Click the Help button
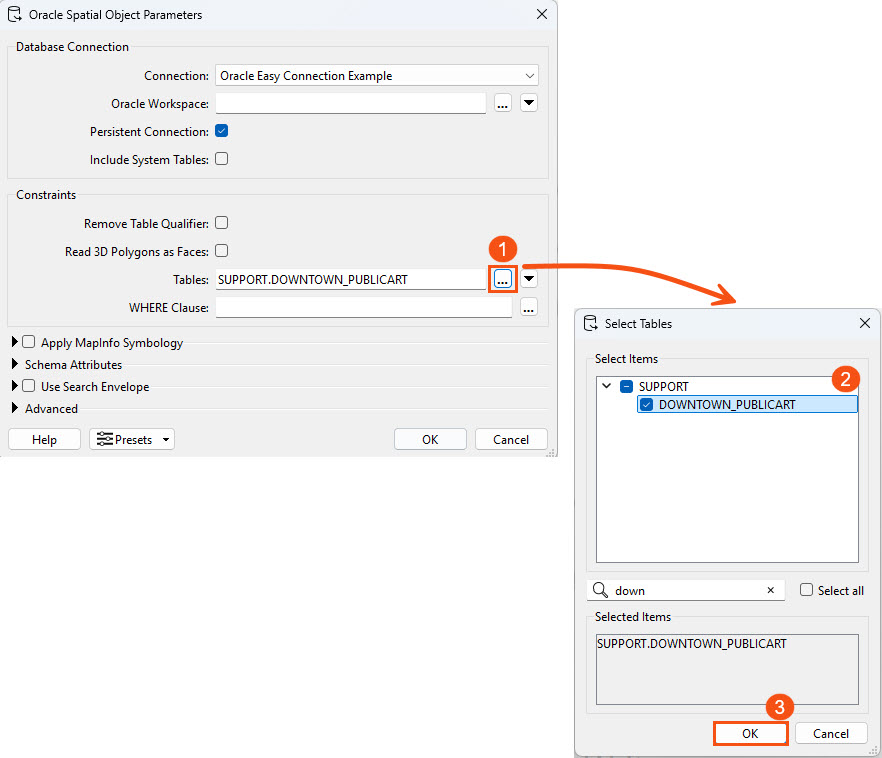This screenshot has height=758, width=882. pos(44,438)
